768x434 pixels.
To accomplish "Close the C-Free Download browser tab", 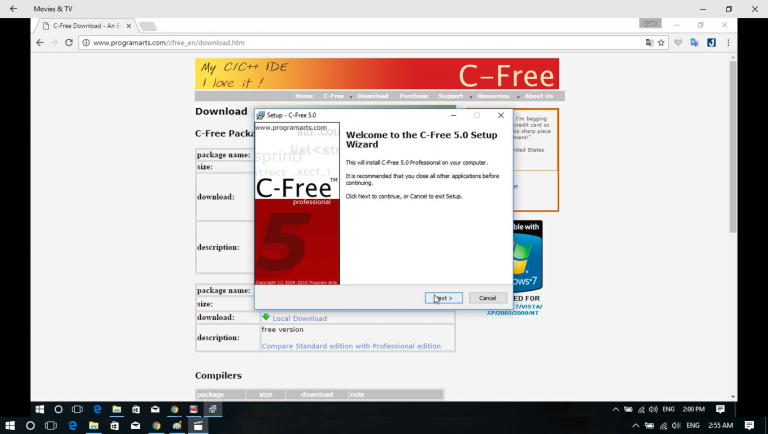I will [129, 26].
